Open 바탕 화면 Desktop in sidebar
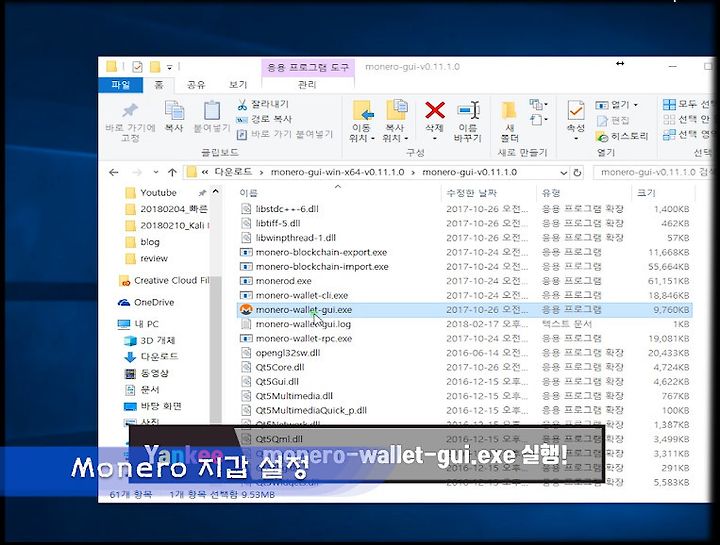This screenshot has height=545, width=720. pyautogui.click(x=161, y=406)
